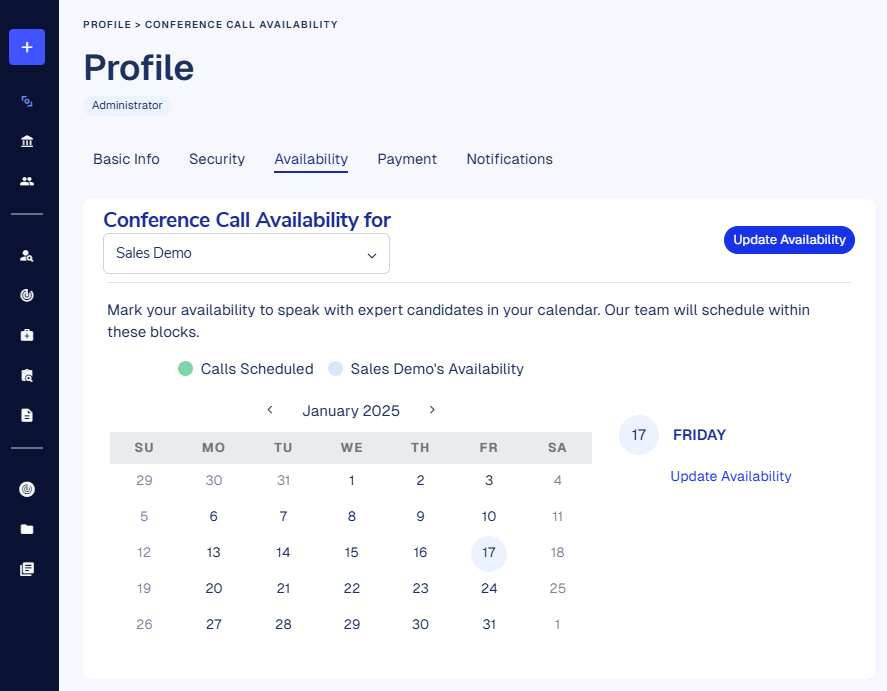The image size is (887, 691).
Task: Go to previous month in calendar
Action: (x=270, y=410)
